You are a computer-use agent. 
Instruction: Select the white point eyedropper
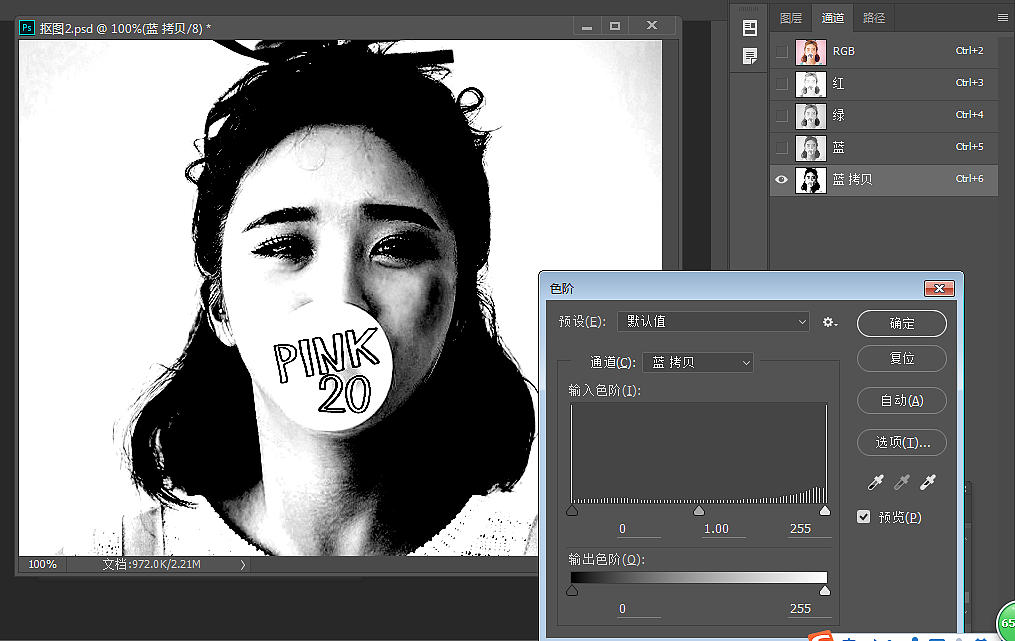927,481
